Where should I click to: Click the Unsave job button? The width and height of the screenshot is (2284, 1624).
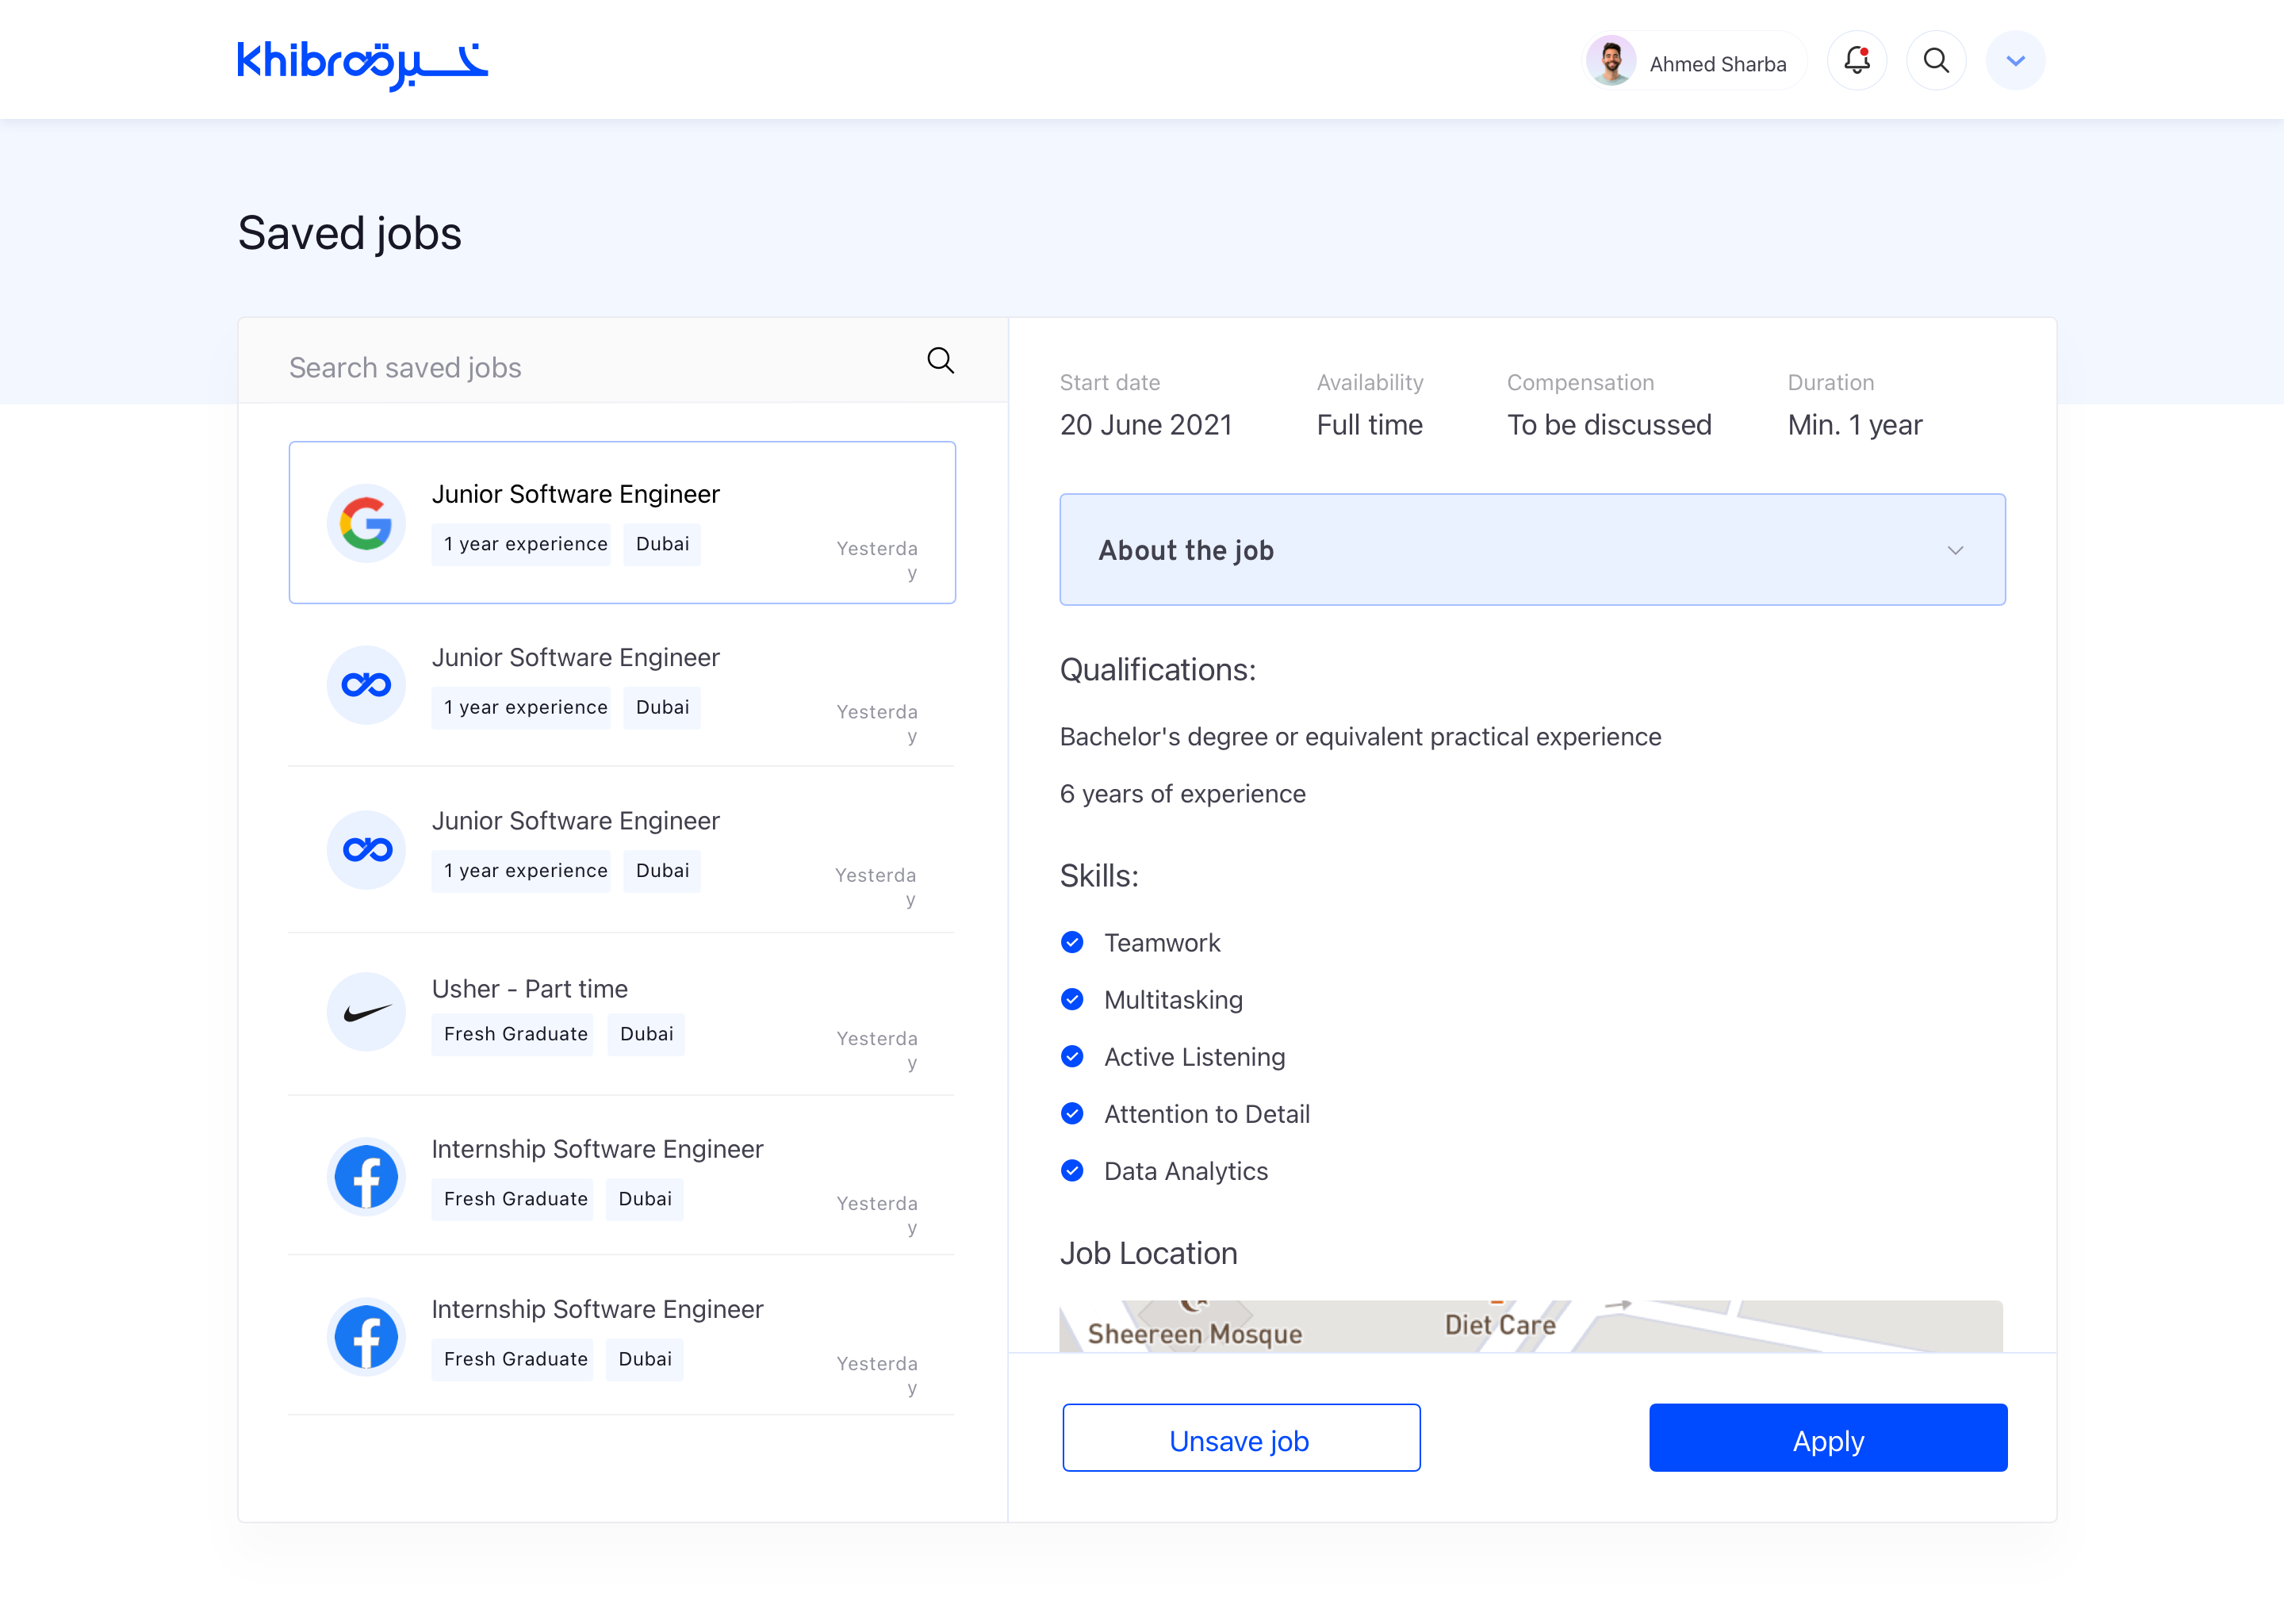click(x=1240, y=1439)
